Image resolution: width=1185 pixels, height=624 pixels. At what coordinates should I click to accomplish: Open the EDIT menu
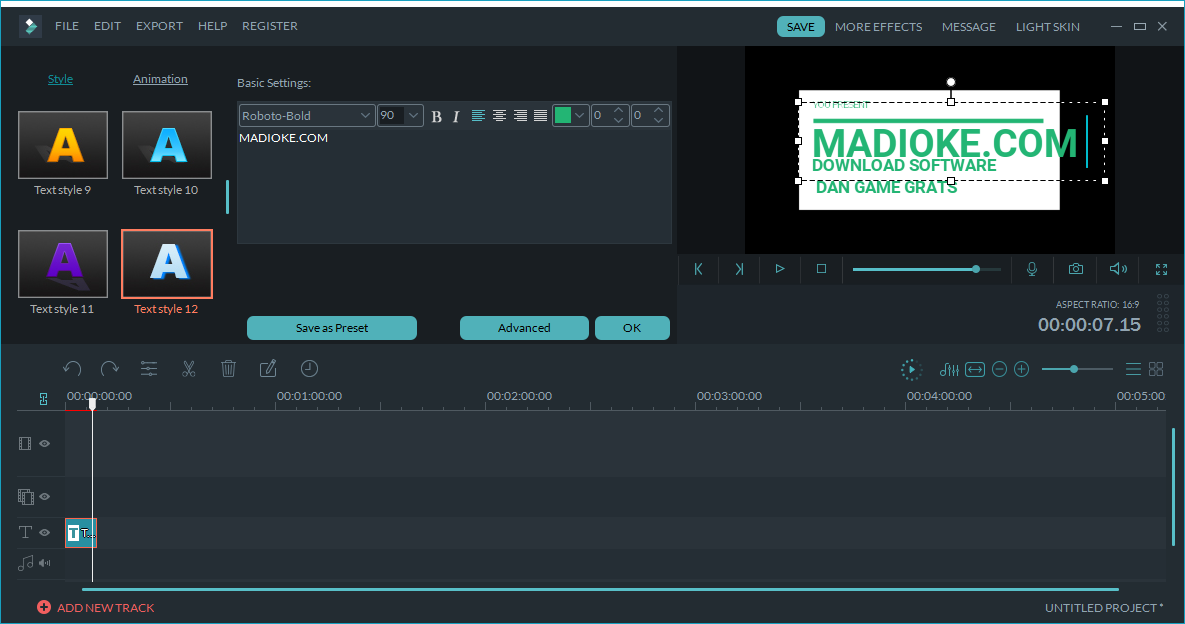107,26
